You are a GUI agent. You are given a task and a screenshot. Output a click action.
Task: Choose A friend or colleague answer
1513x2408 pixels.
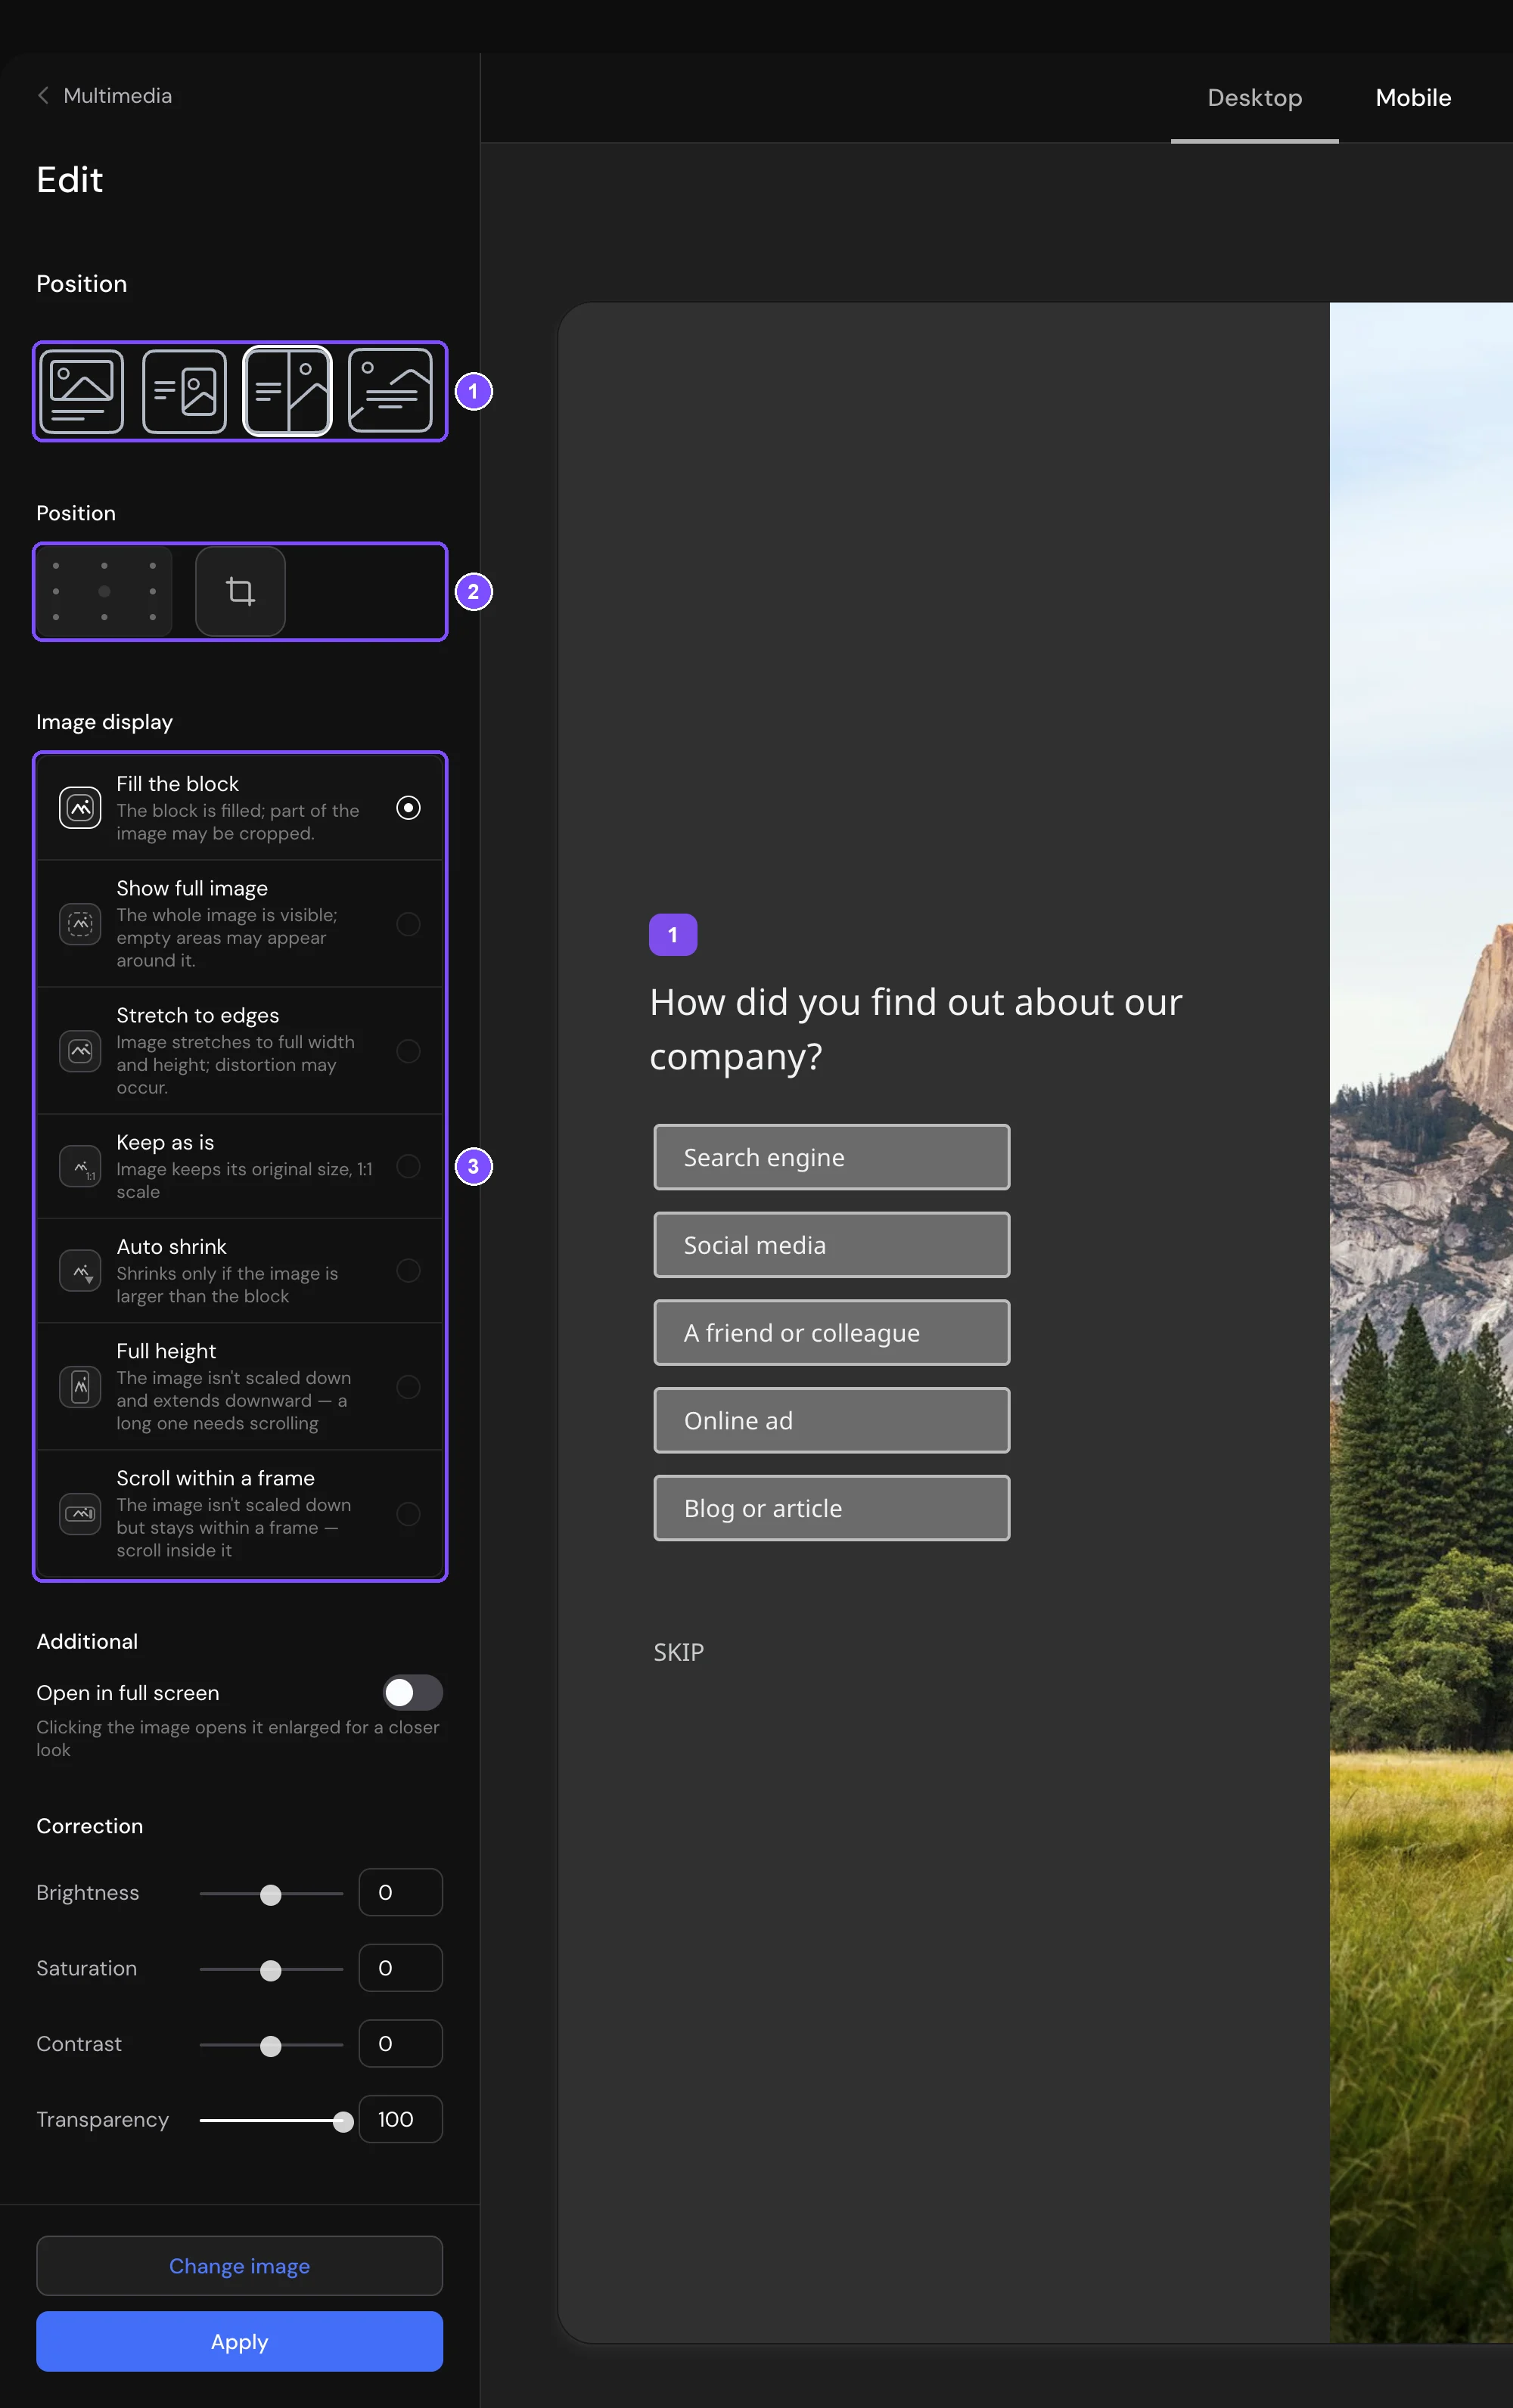831,1332
